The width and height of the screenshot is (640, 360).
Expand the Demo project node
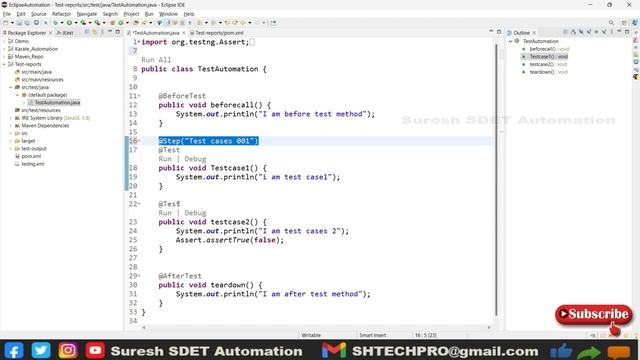tap(4, 41)
